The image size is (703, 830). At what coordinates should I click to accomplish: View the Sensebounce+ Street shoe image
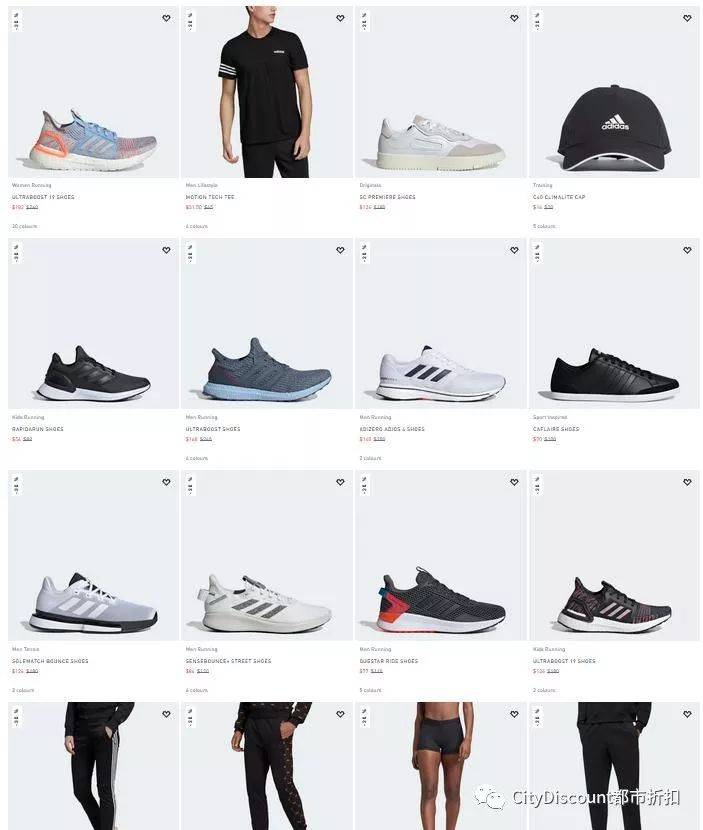(x=267, y=555)
